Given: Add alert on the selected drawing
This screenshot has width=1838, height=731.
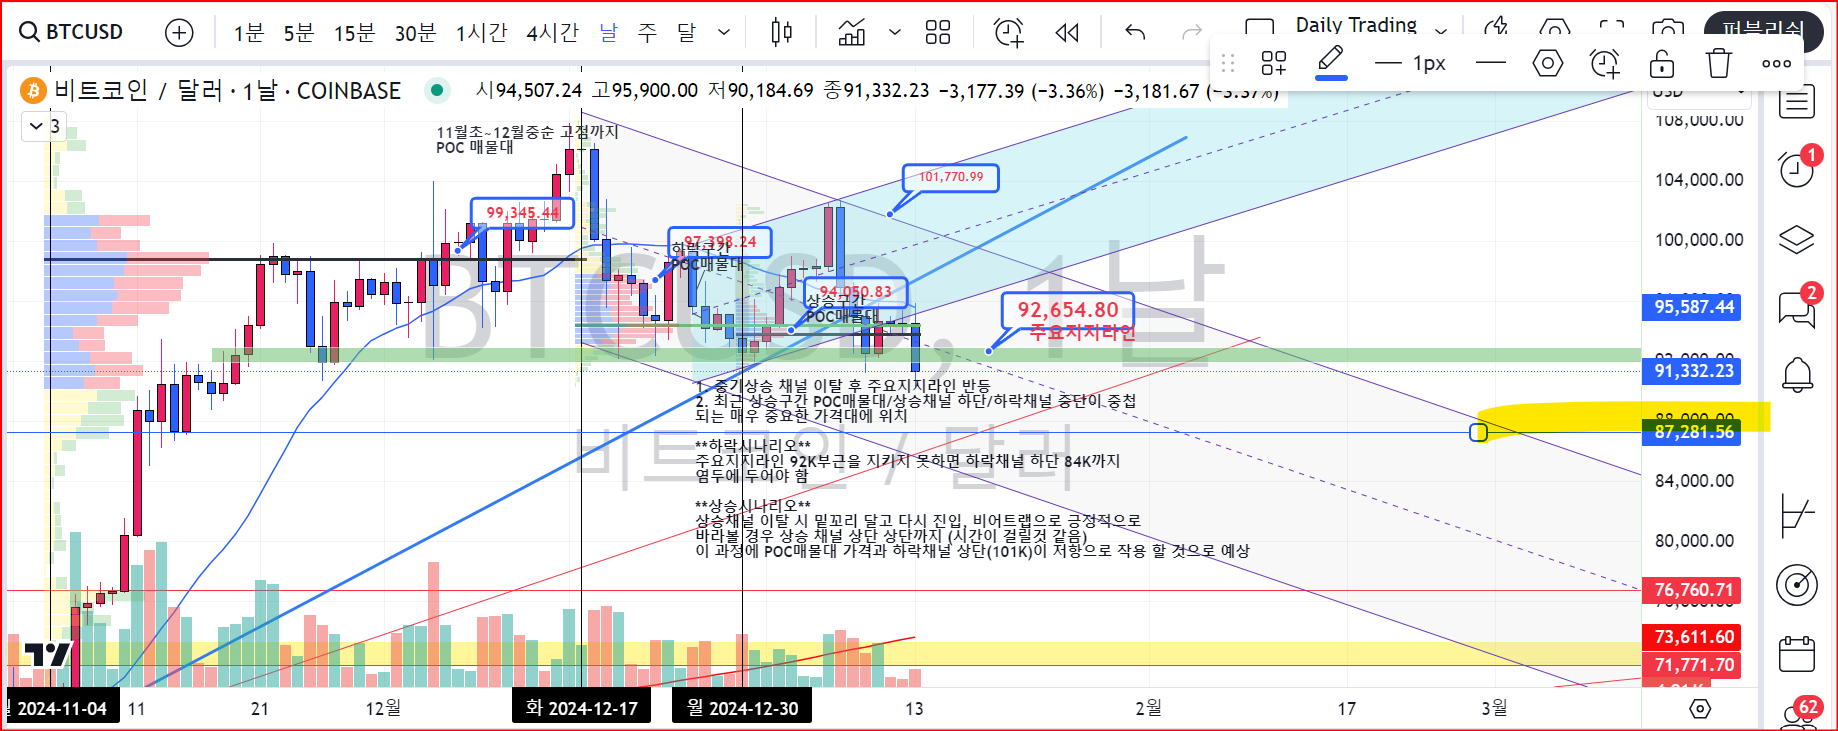Looking at the screenshot, I should tap(1604, 64).
